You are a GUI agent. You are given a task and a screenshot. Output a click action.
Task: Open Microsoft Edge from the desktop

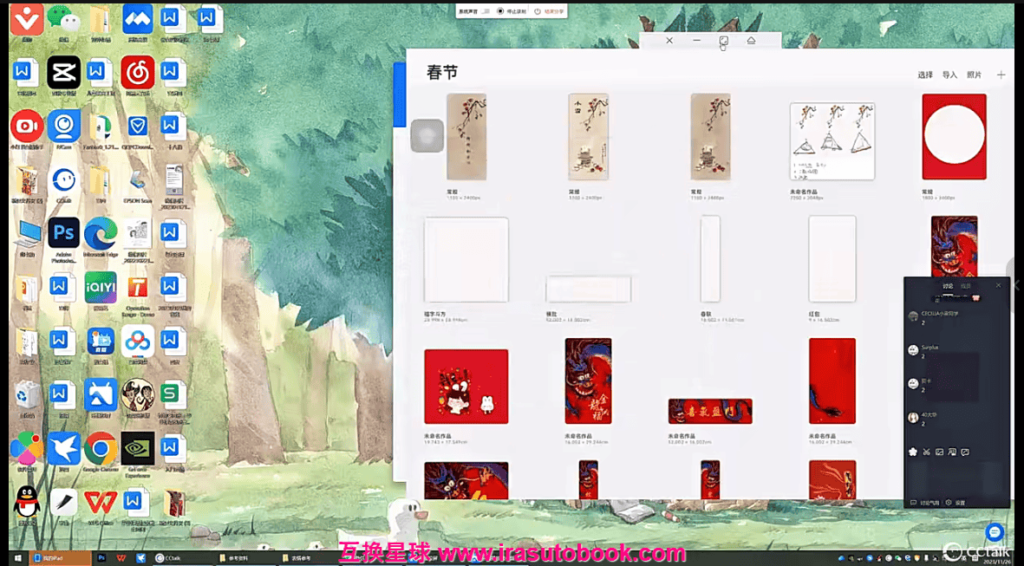[100, 234]
